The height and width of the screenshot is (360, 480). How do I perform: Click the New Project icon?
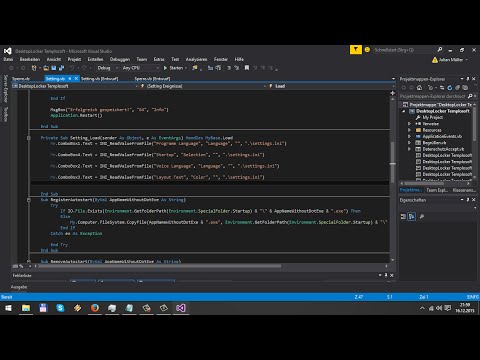tap(34, 68)
